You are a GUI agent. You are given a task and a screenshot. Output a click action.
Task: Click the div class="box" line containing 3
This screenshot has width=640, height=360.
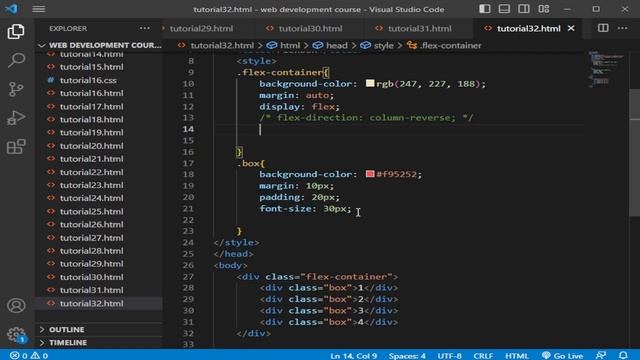coord(329,311)
